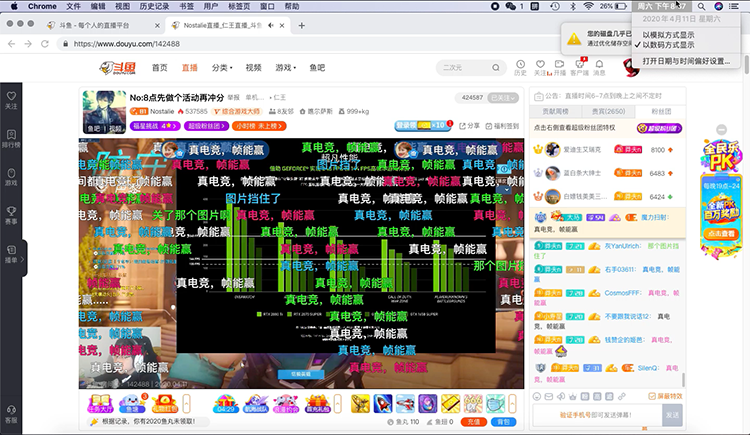Click the 04:29 countdown treasure icon
Image resolution: width=750 pixels, height=435 pixels.
pyautogui.click(x=226, y=404)
